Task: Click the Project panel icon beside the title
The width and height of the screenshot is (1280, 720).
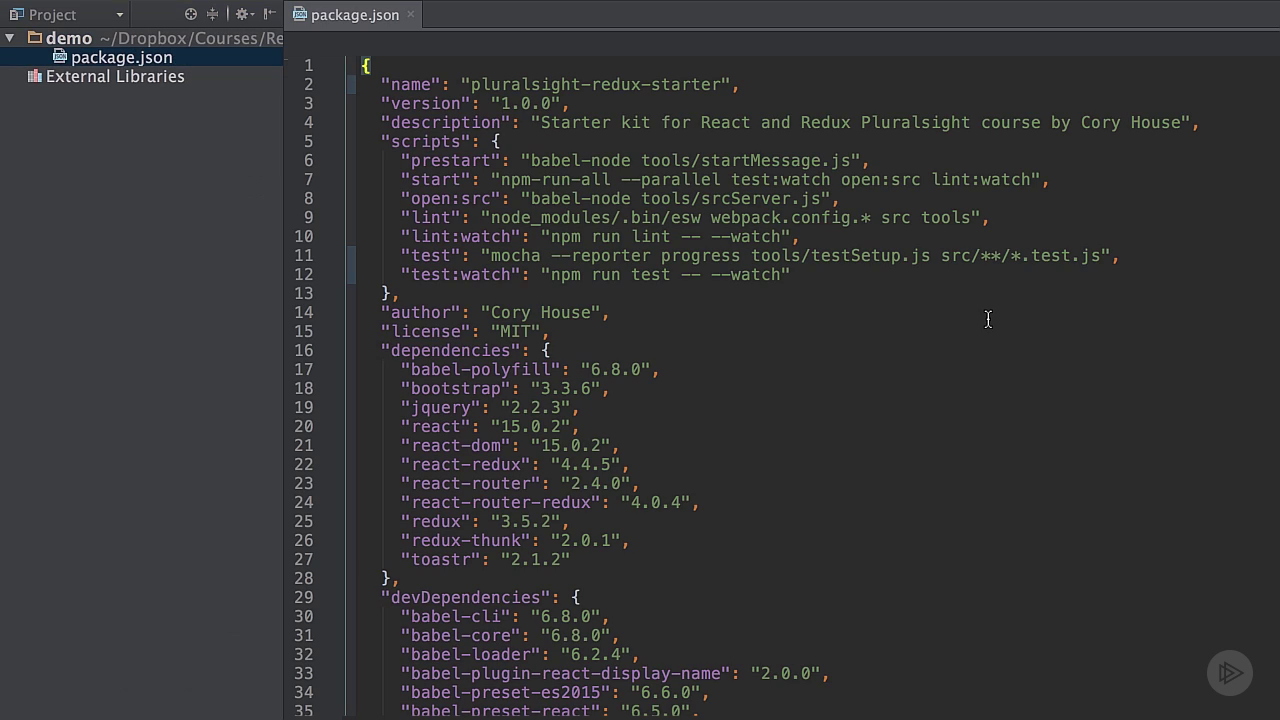Action: 16,14
